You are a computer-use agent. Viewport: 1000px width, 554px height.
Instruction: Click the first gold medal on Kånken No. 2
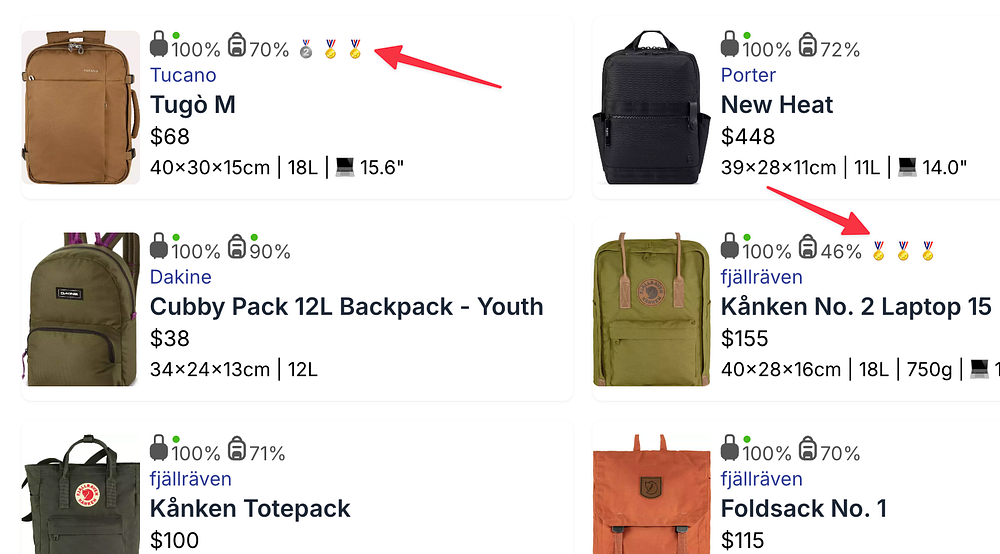(879, 250)
